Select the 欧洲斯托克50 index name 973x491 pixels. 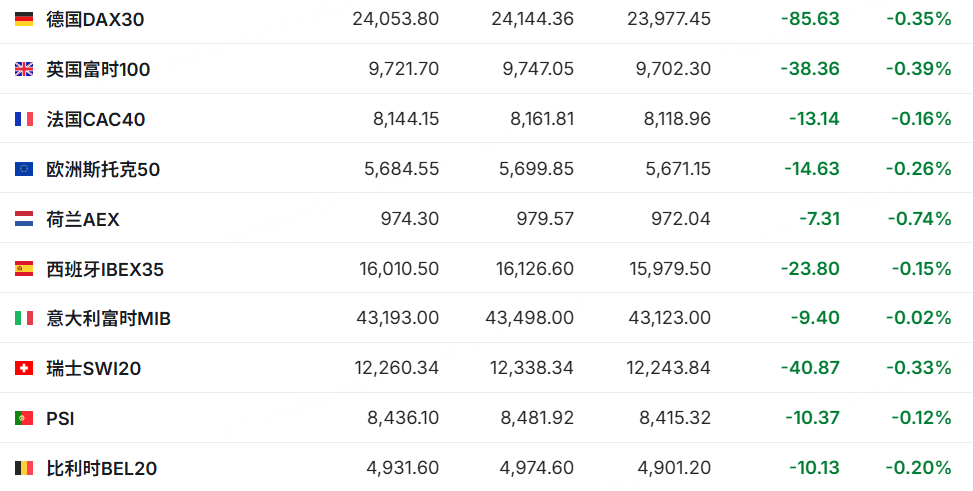click(x=103, y=169)
